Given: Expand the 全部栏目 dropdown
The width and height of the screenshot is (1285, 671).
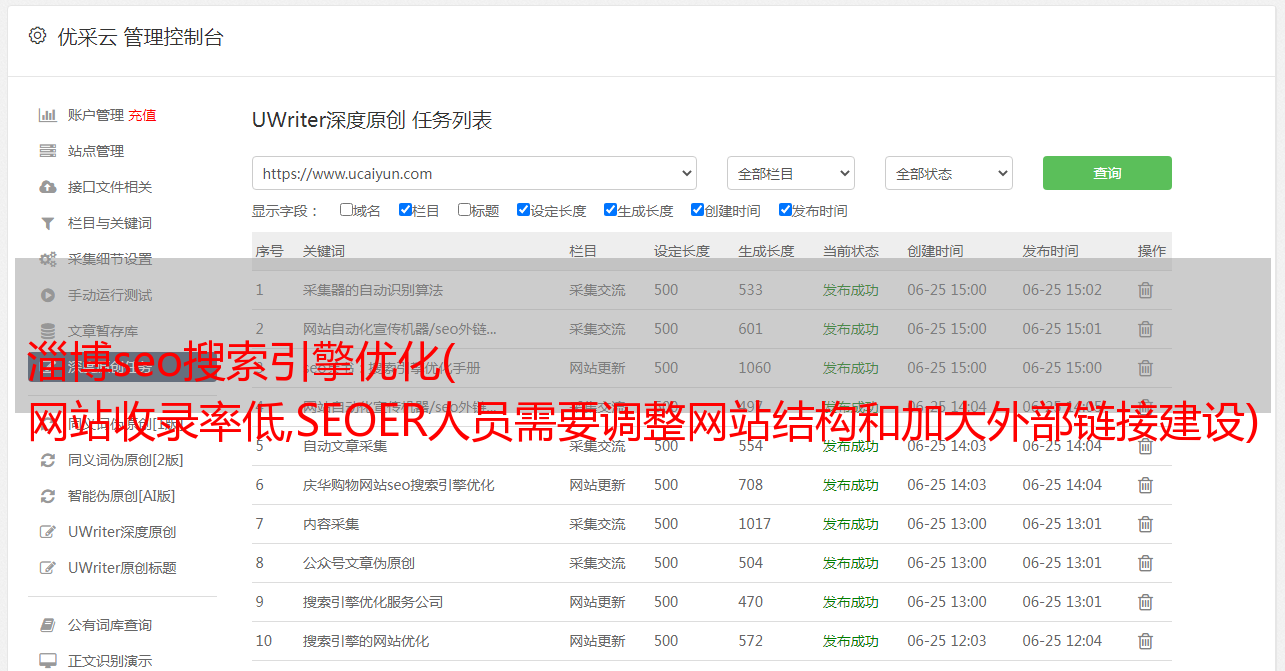Looking at the screenshot, I should click(x=790, y=173).
